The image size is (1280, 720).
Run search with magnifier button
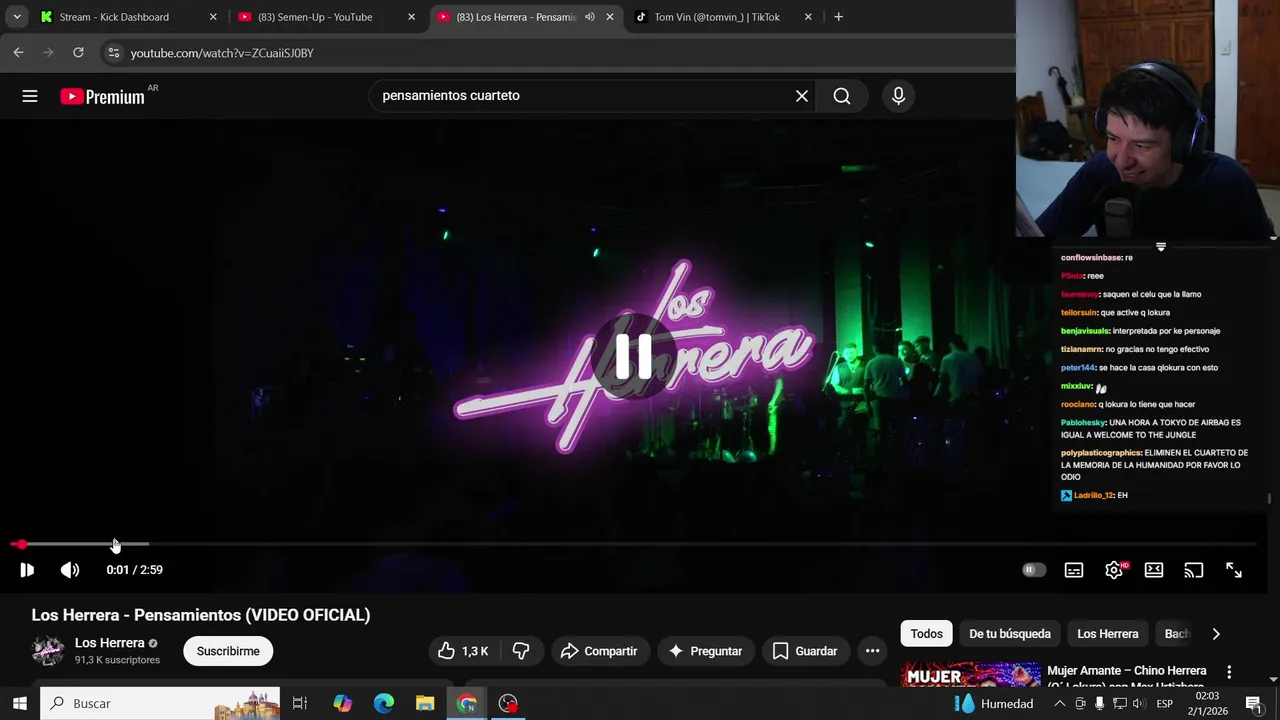click(842, 96)
